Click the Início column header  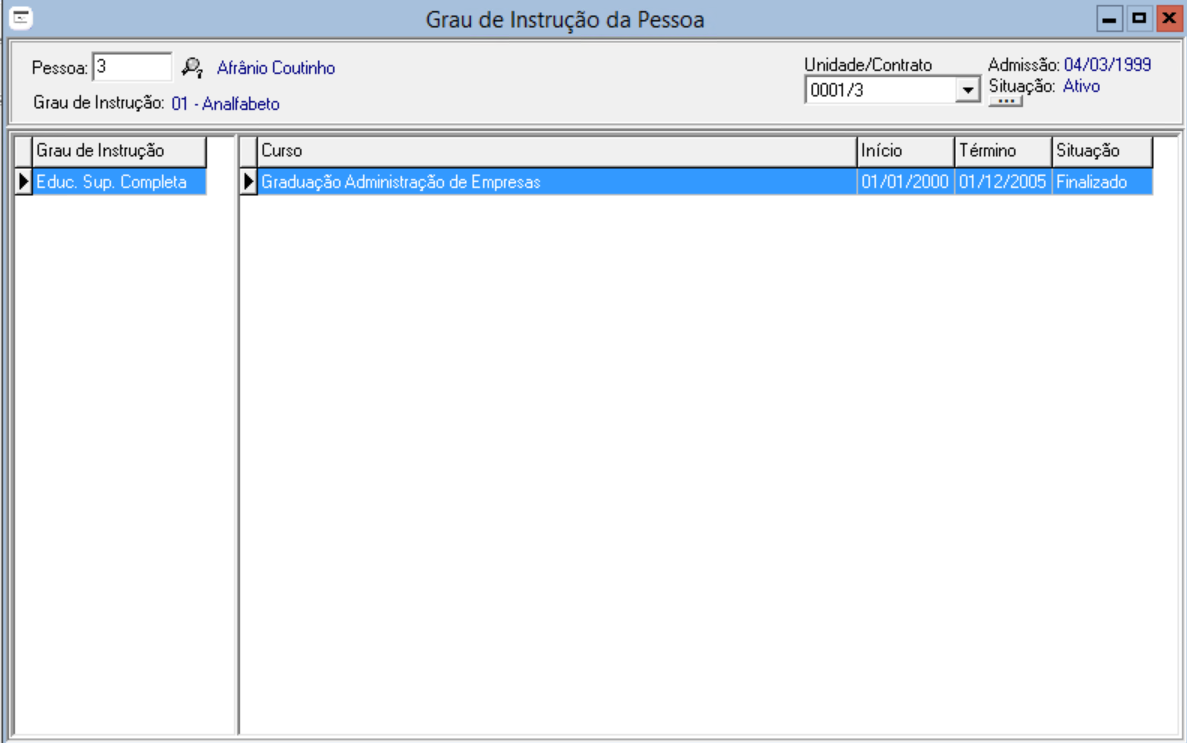coord(905,151)
